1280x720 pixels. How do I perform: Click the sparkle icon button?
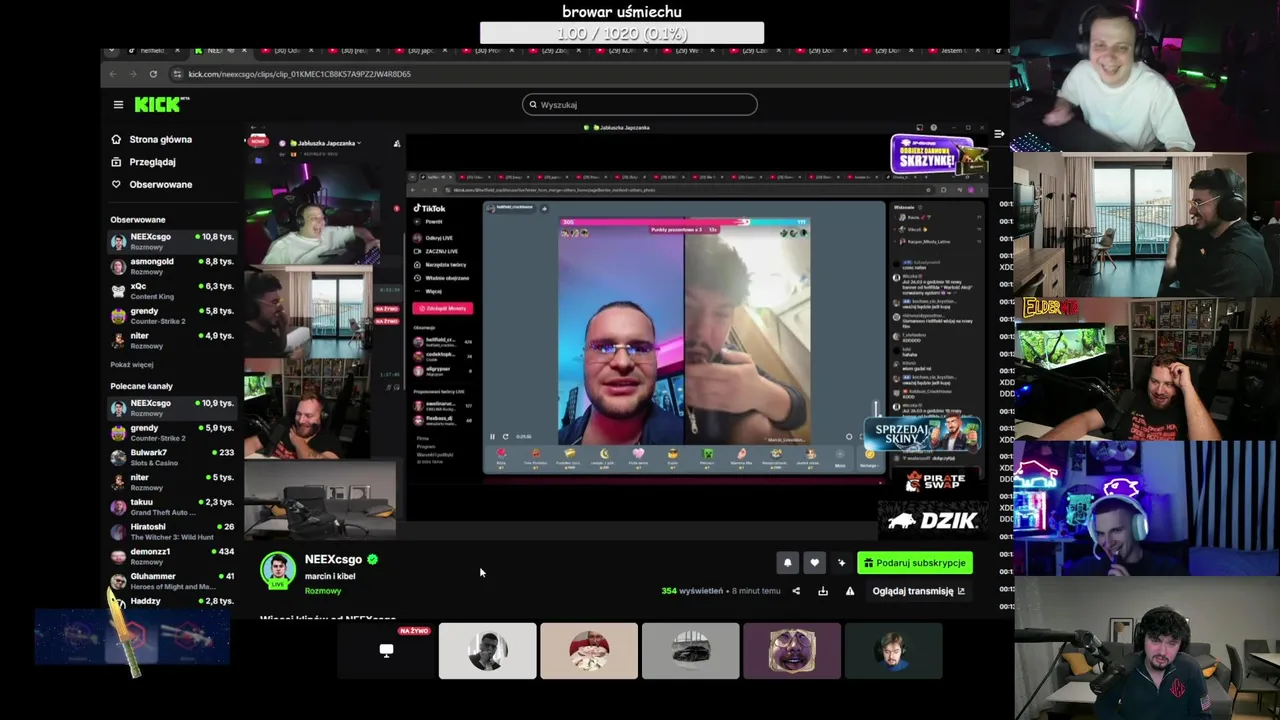(841, 563)
